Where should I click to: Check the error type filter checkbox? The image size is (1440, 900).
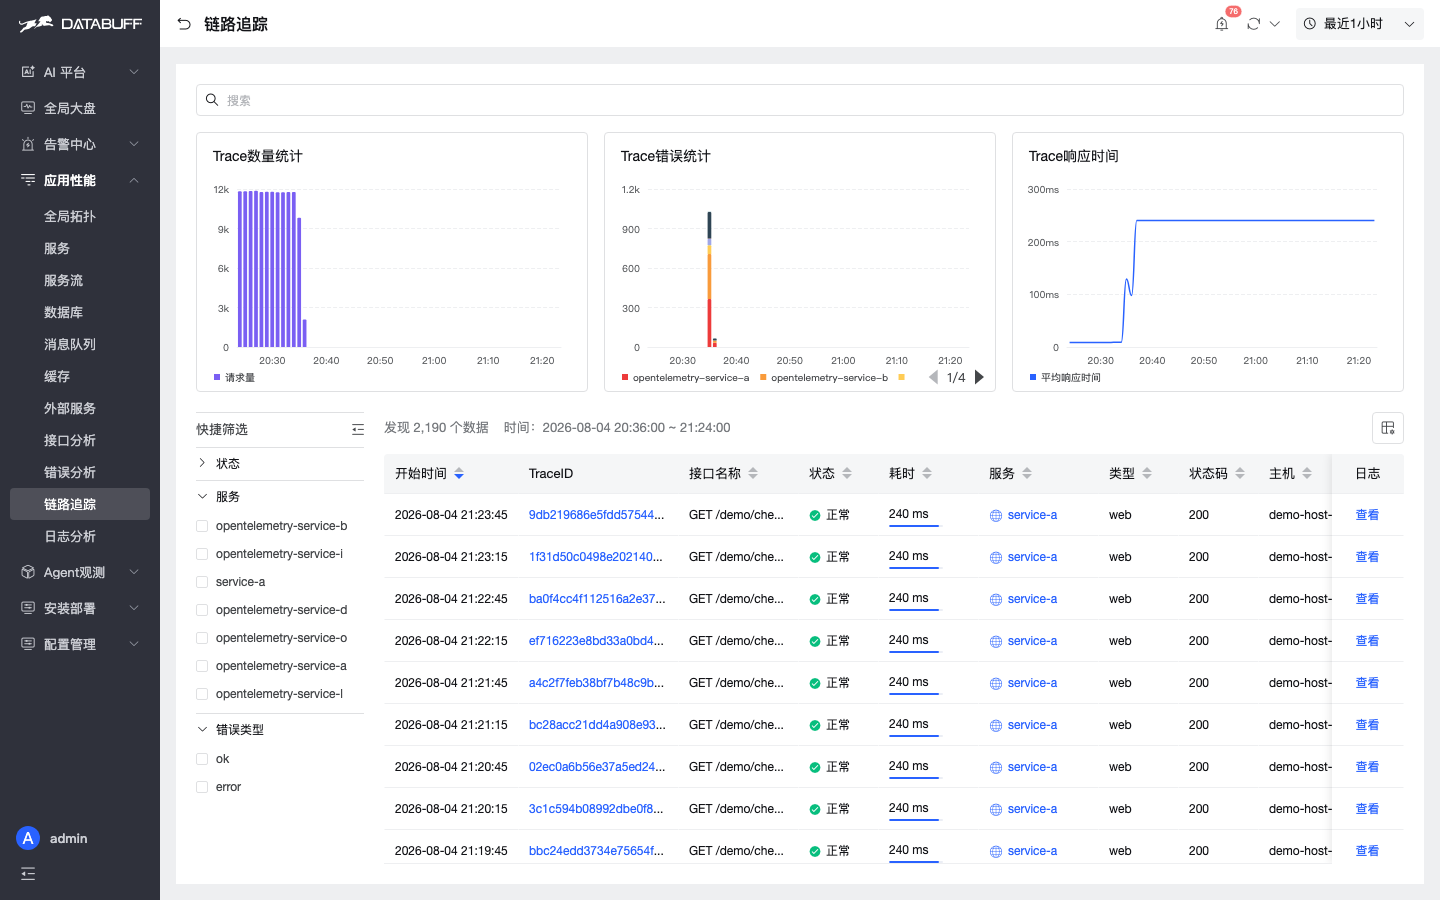[202, 787]
